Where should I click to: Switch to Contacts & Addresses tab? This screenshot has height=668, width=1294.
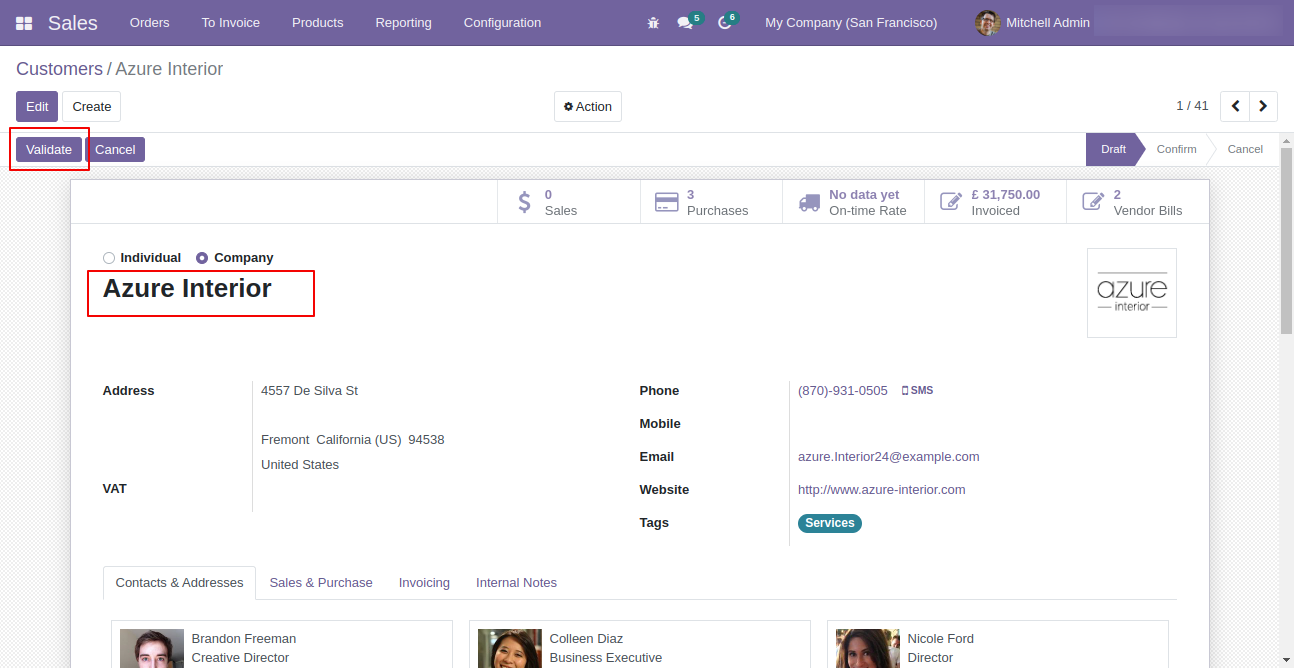179,583
